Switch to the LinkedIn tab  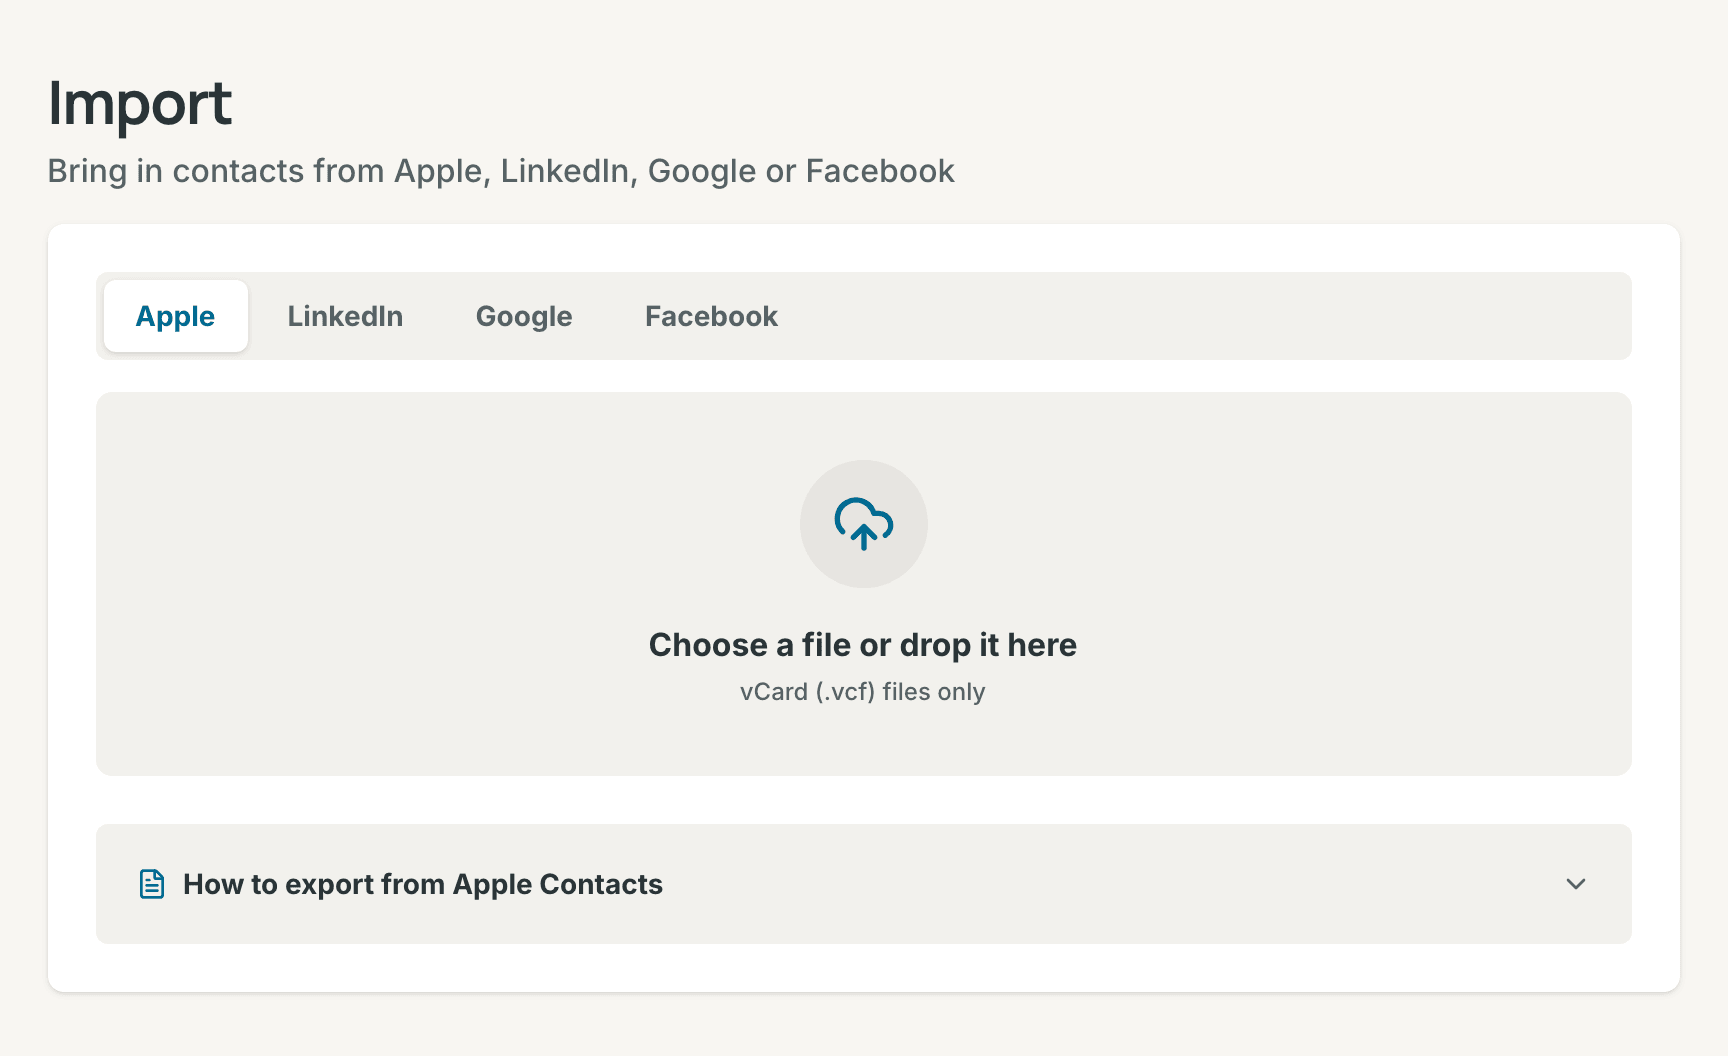345,316
